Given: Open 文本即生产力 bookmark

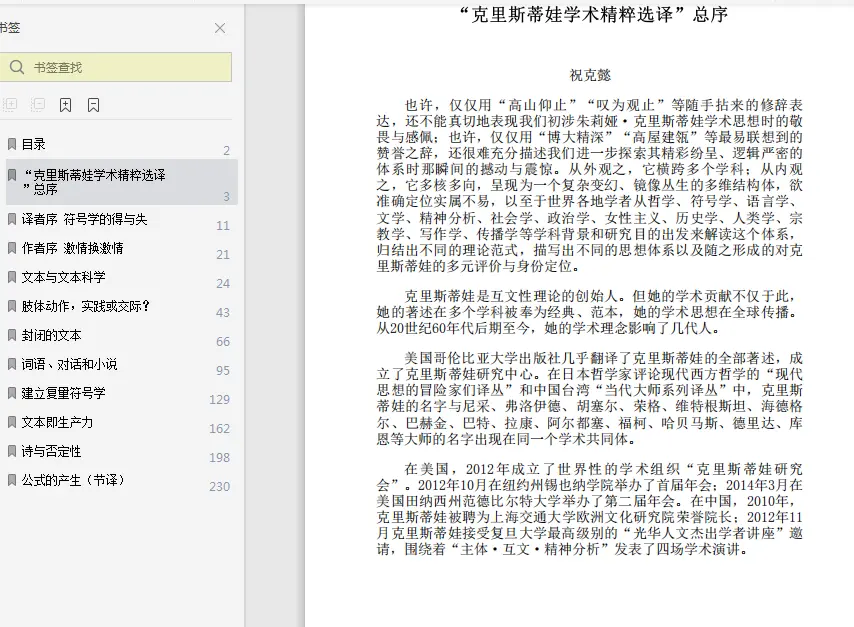Looking at the screenshot, I should 57,422.
